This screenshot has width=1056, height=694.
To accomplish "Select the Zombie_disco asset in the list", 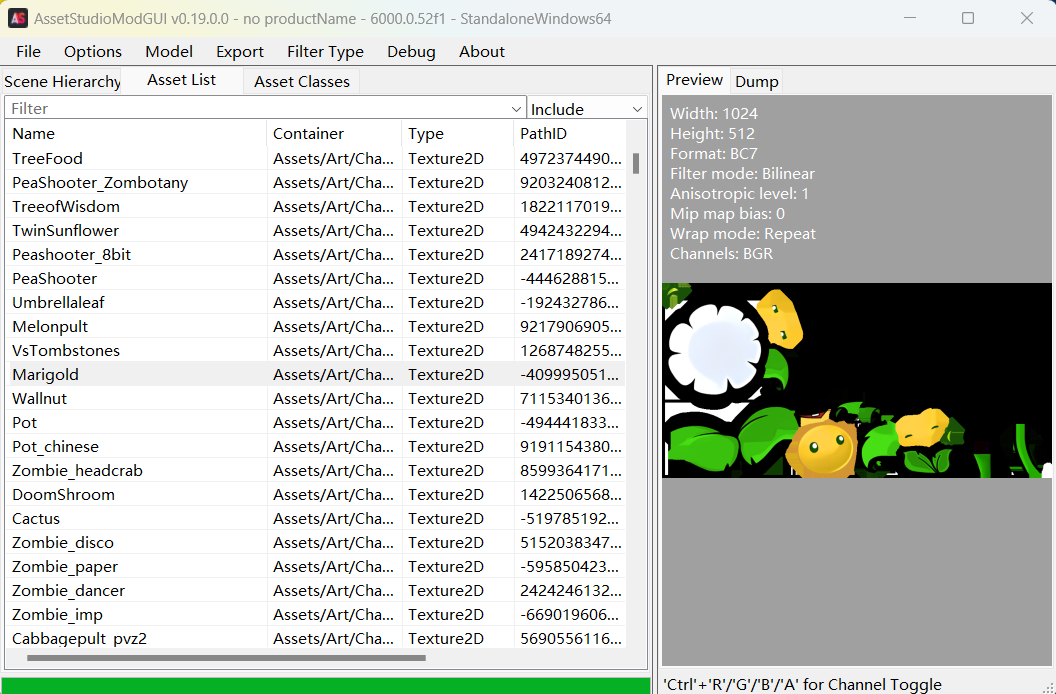I will tap(63, 543).
